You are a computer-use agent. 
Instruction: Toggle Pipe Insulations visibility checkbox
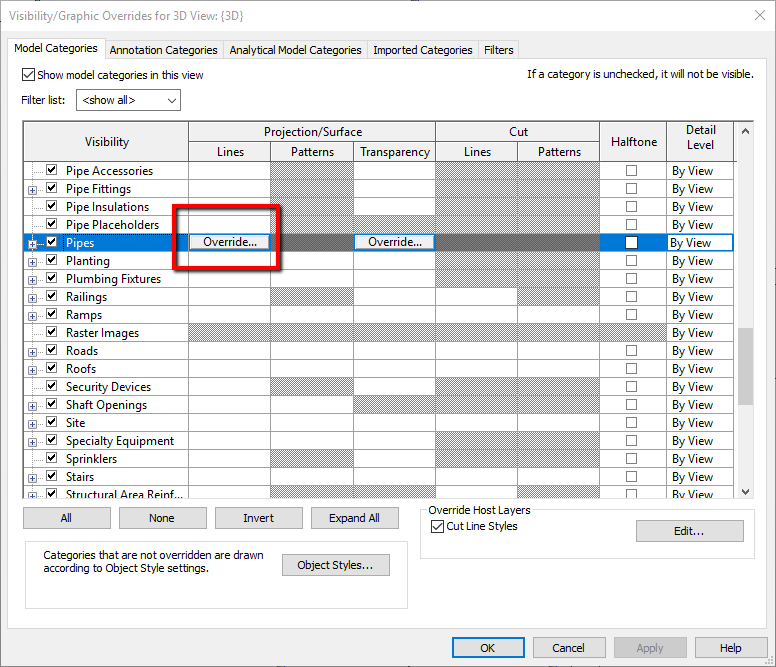[x=51, y=206]
